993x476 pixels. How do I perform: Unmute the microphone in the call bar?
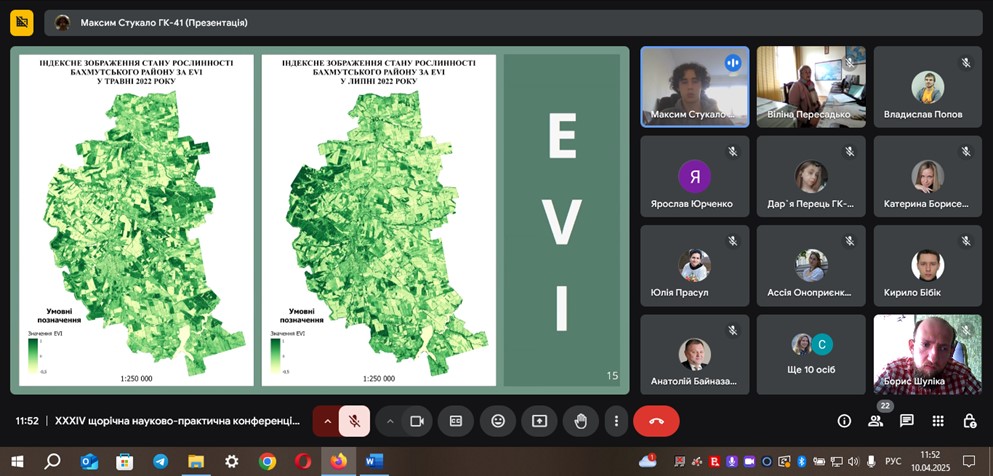click(354, 421)
